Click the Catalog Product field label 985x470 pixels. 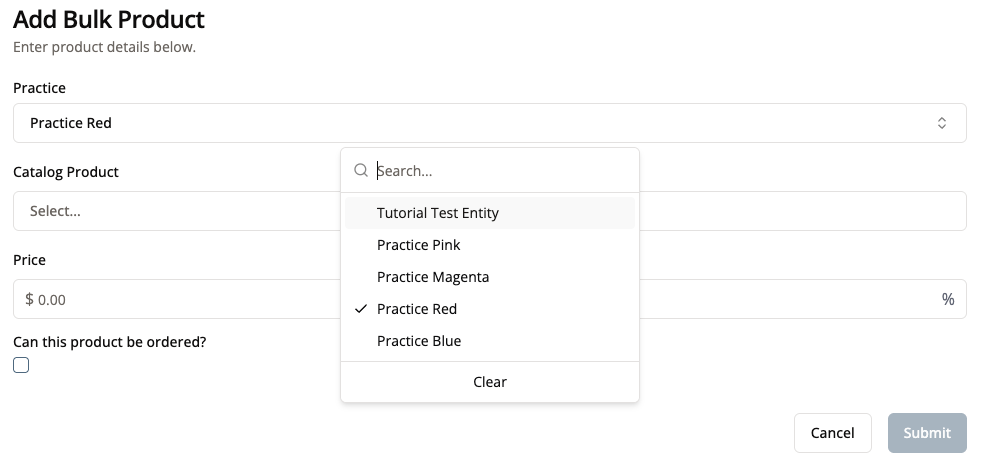click(x=66, y=172)
